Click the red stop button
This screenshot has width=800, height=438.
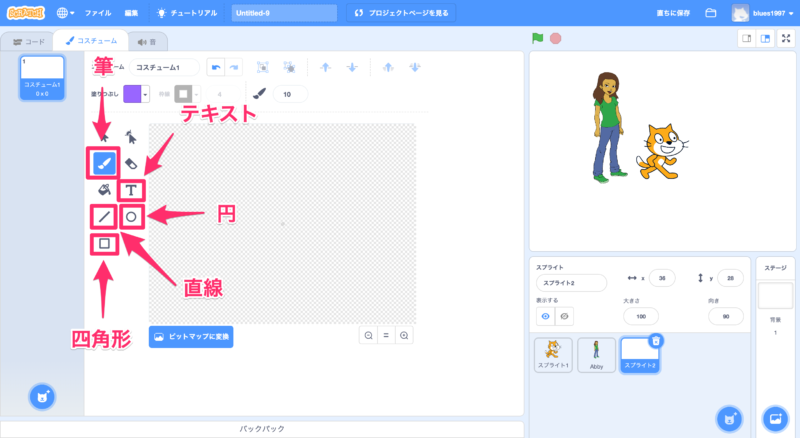(x=555, y=39)
